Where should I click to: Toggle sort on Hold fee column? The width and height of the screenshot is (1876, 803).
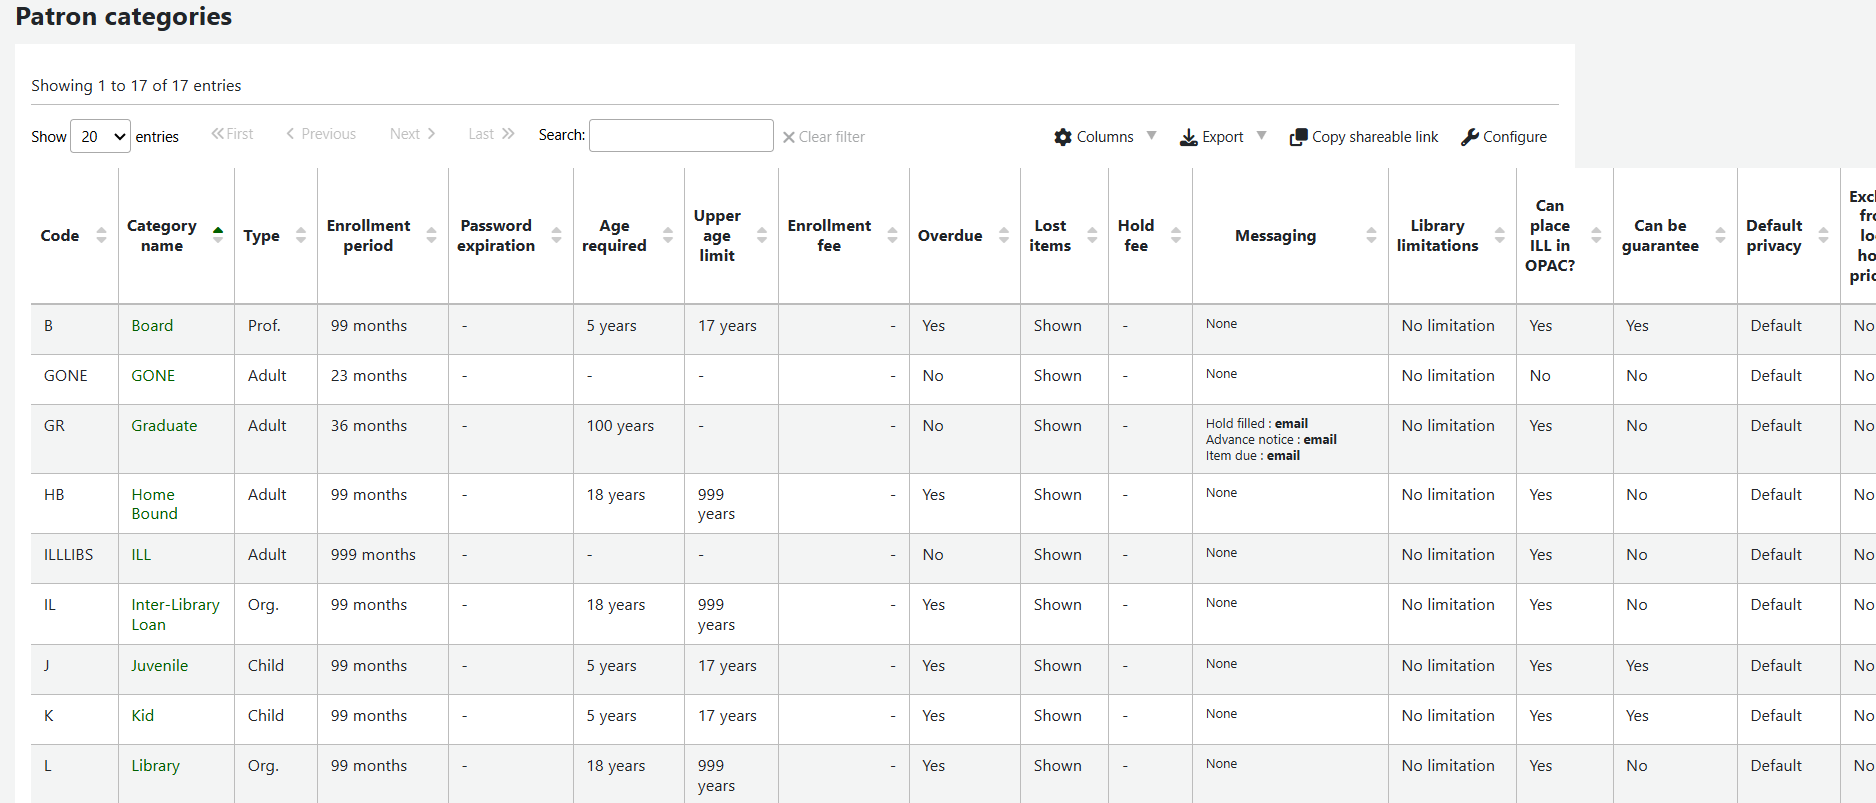1175,236
